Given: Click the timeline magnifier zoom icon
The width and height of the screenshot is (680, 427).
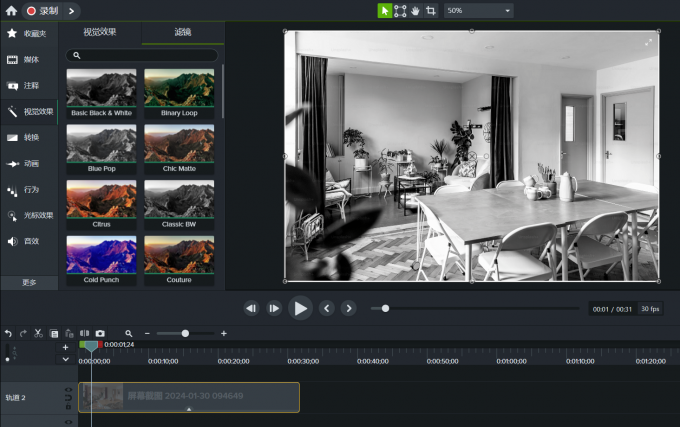Looking at the screenshot, I should click(129, 333).
